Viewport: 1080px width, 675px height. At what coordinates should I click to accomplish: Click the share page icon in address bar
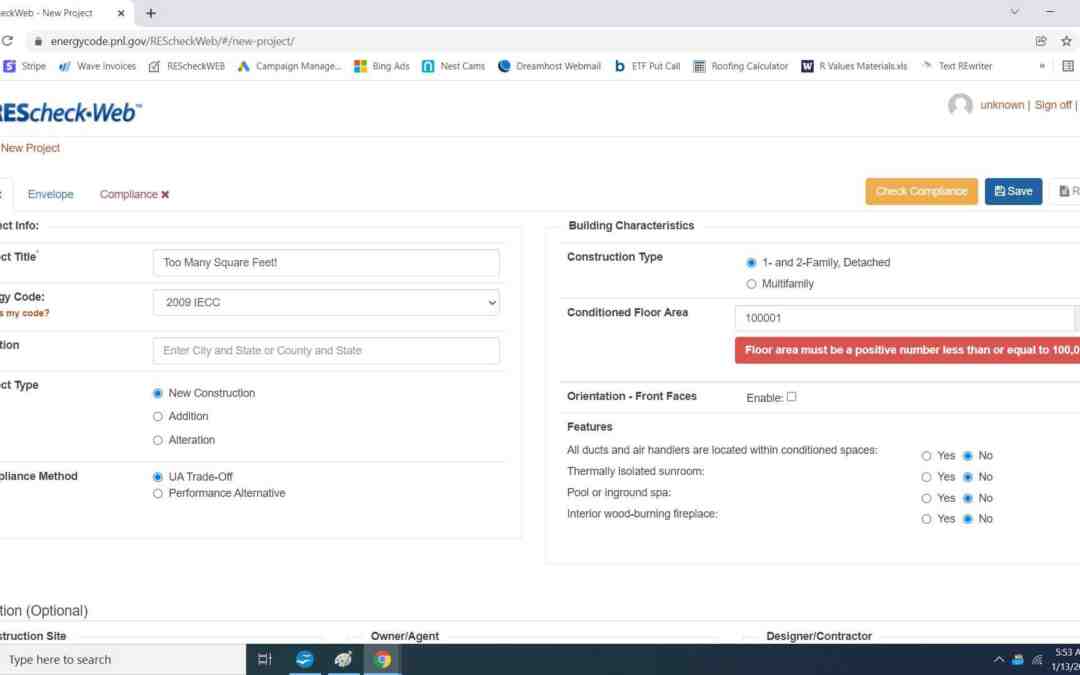pos(1041,41)
